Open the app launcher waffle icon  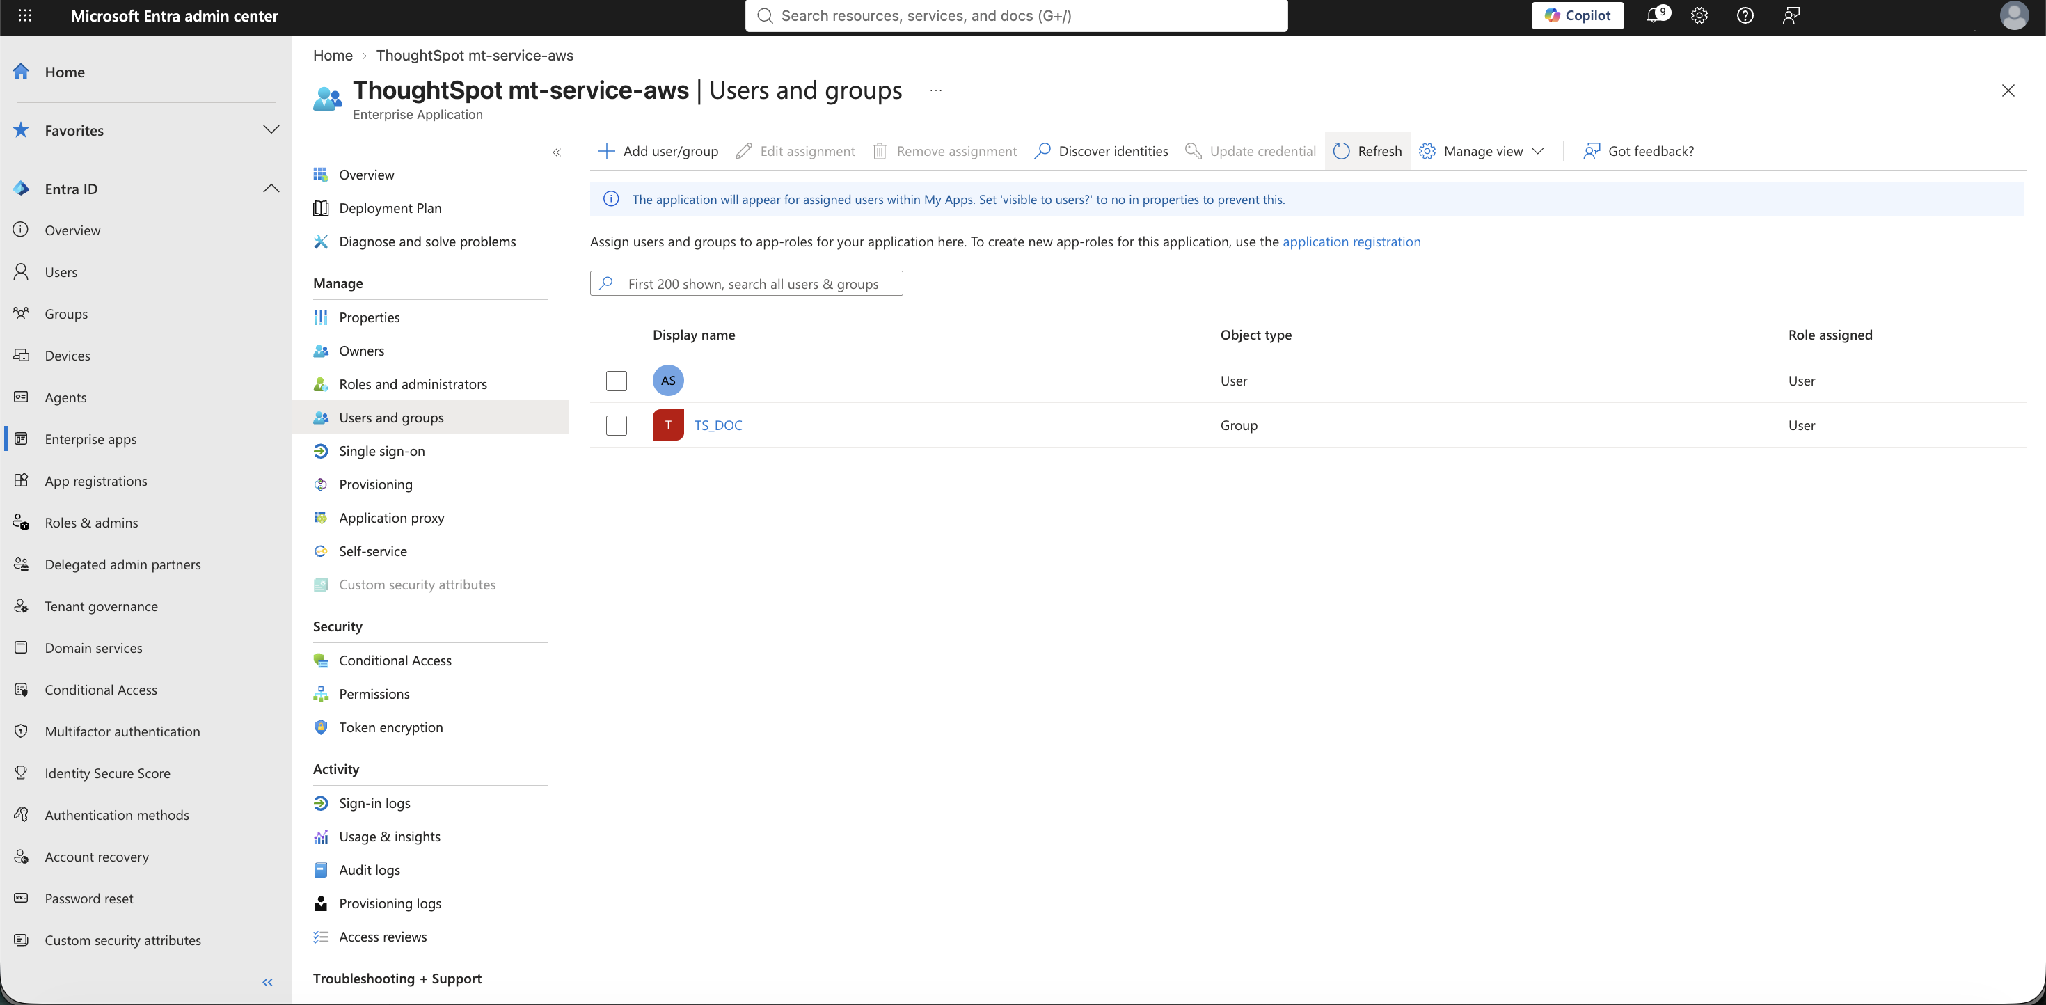pos(25,16)
